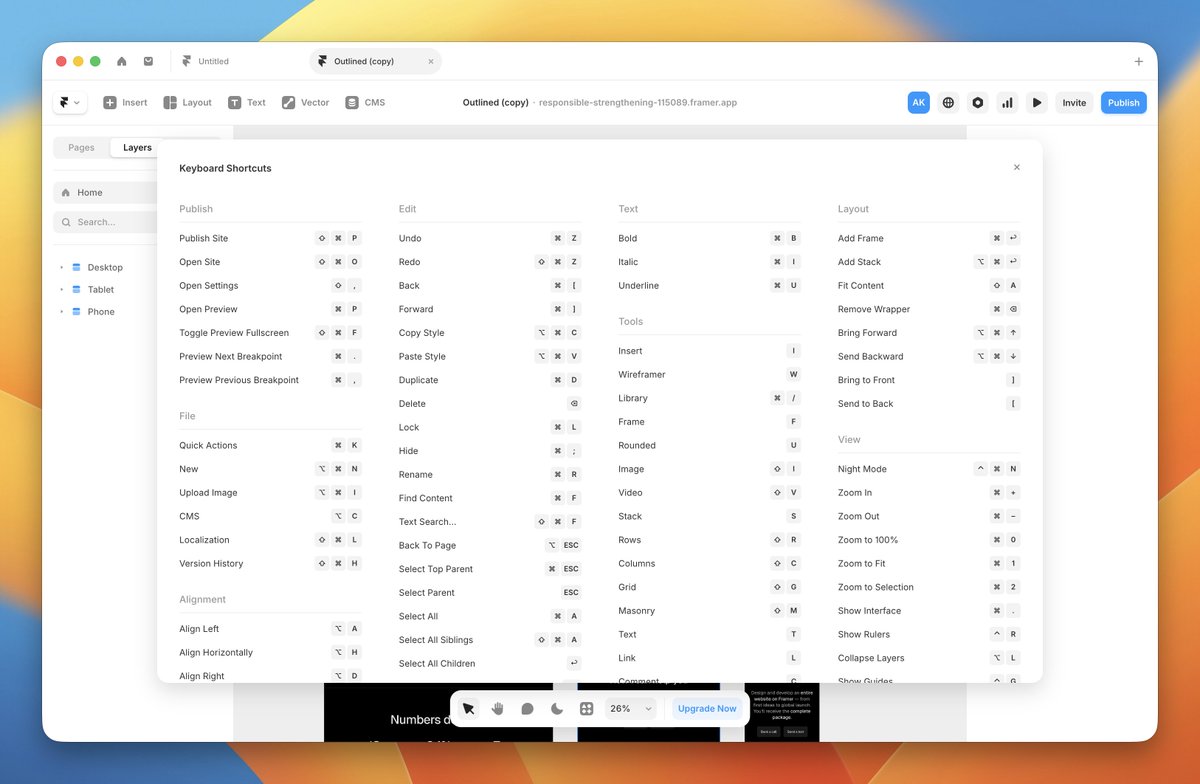Click the site URL in the toolbar
Image resolution: width=1200 pixels, height=784 pixels.
(x=638, y=102)
